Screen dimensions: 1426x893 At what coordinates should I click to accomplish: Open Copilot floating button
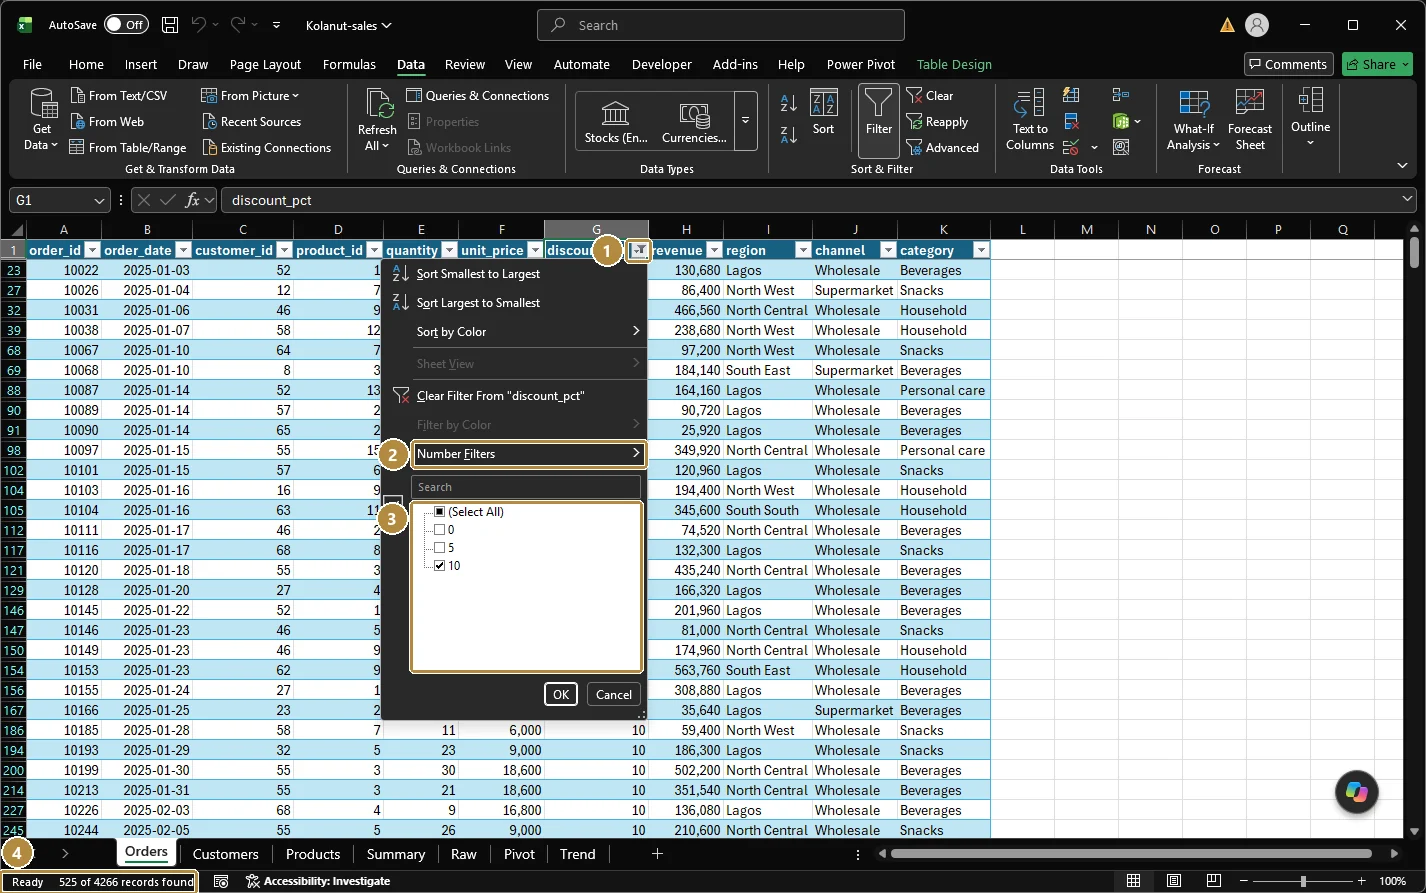click(1357, 792)
